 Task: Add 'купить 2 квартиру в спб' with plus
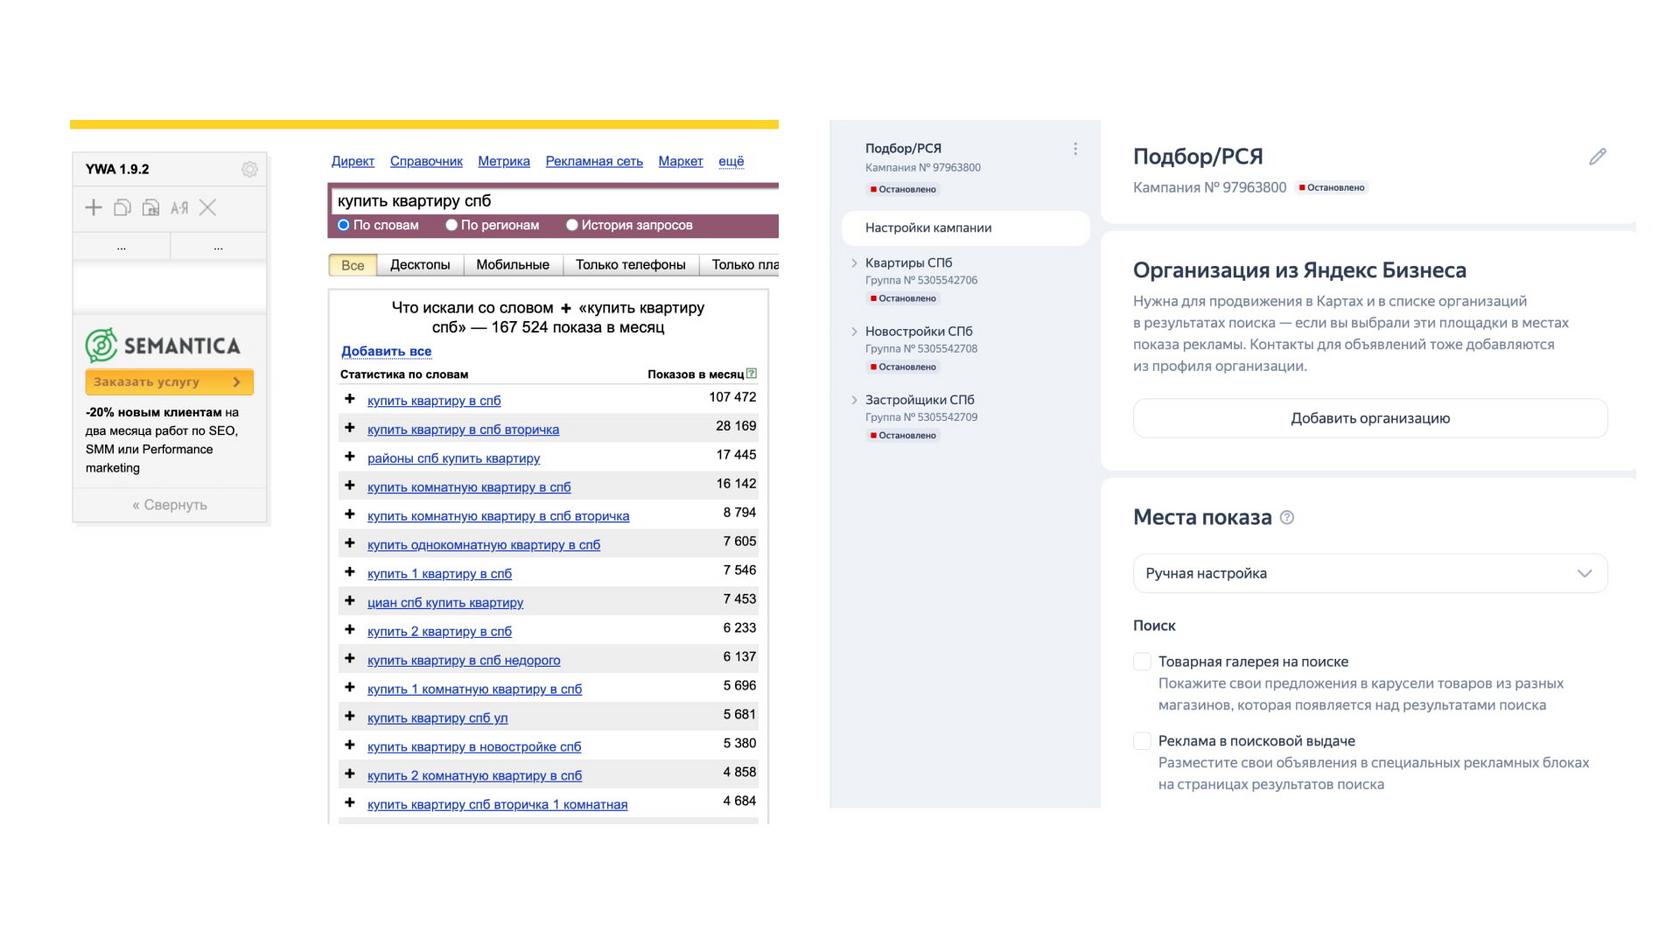(350, 630)
